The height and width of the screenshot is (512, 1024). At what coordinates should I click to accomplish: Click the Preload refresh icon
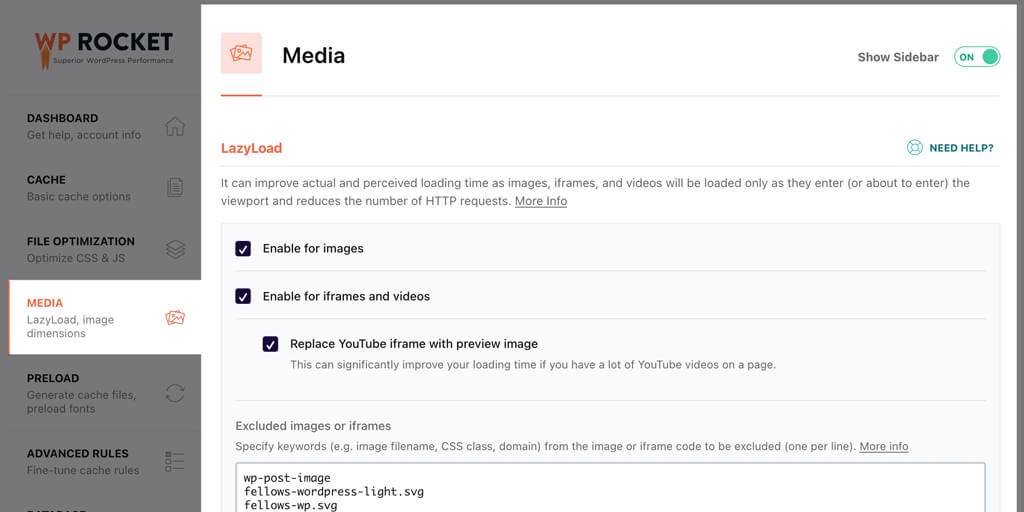click(175, 393)
